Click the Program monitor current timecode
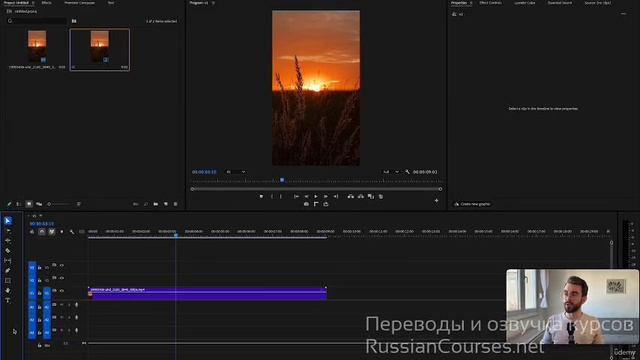 pos(204,172)
